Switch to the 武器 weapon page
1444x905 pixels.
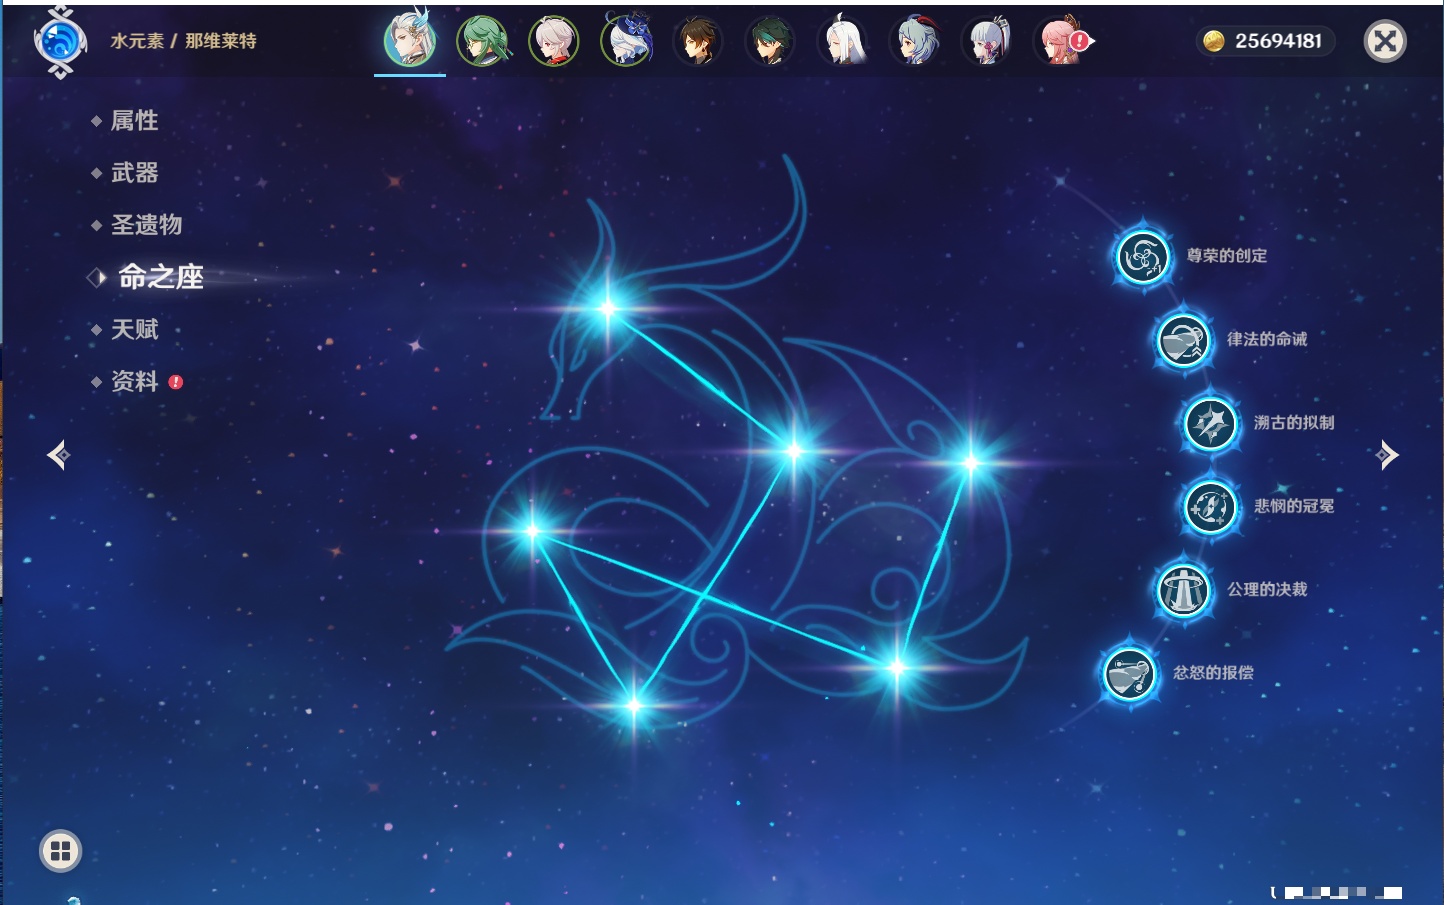click(134, 173)
